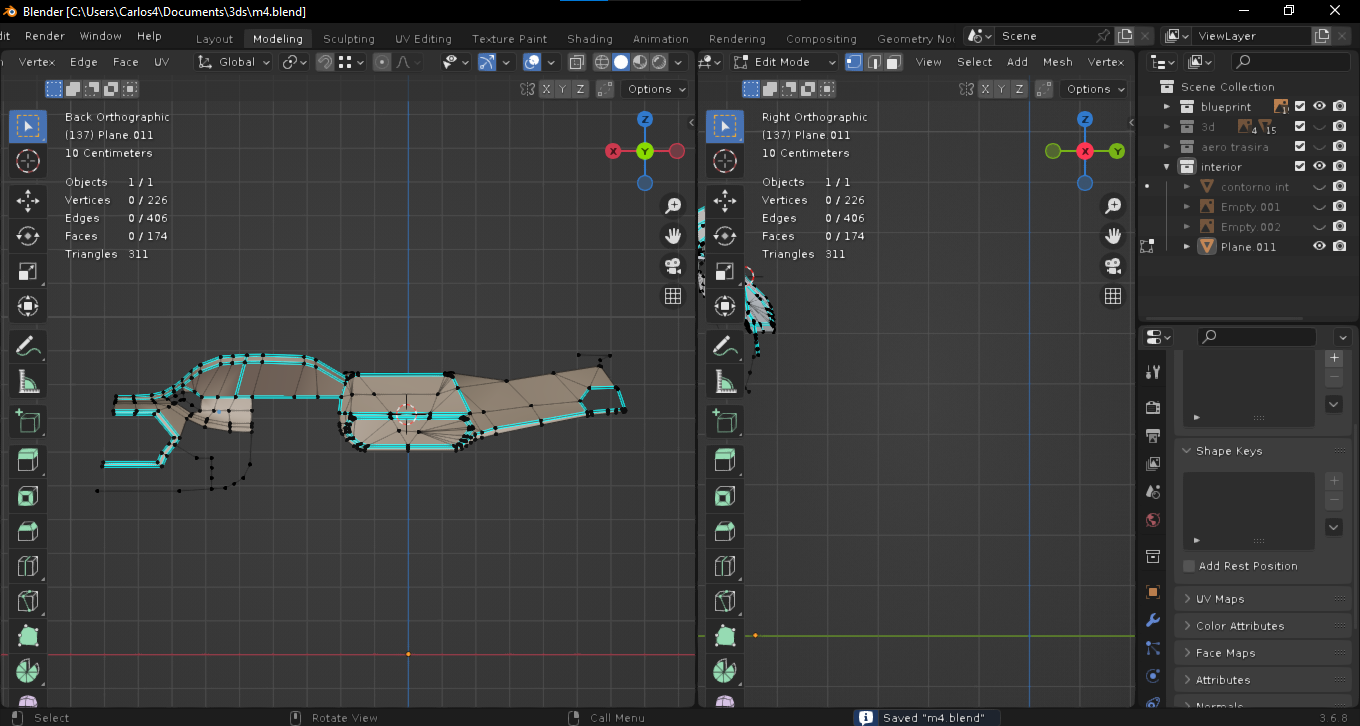1360x726 pixels.
Task: Add a new shape key with plus button
Action: tap(1334, 481)
